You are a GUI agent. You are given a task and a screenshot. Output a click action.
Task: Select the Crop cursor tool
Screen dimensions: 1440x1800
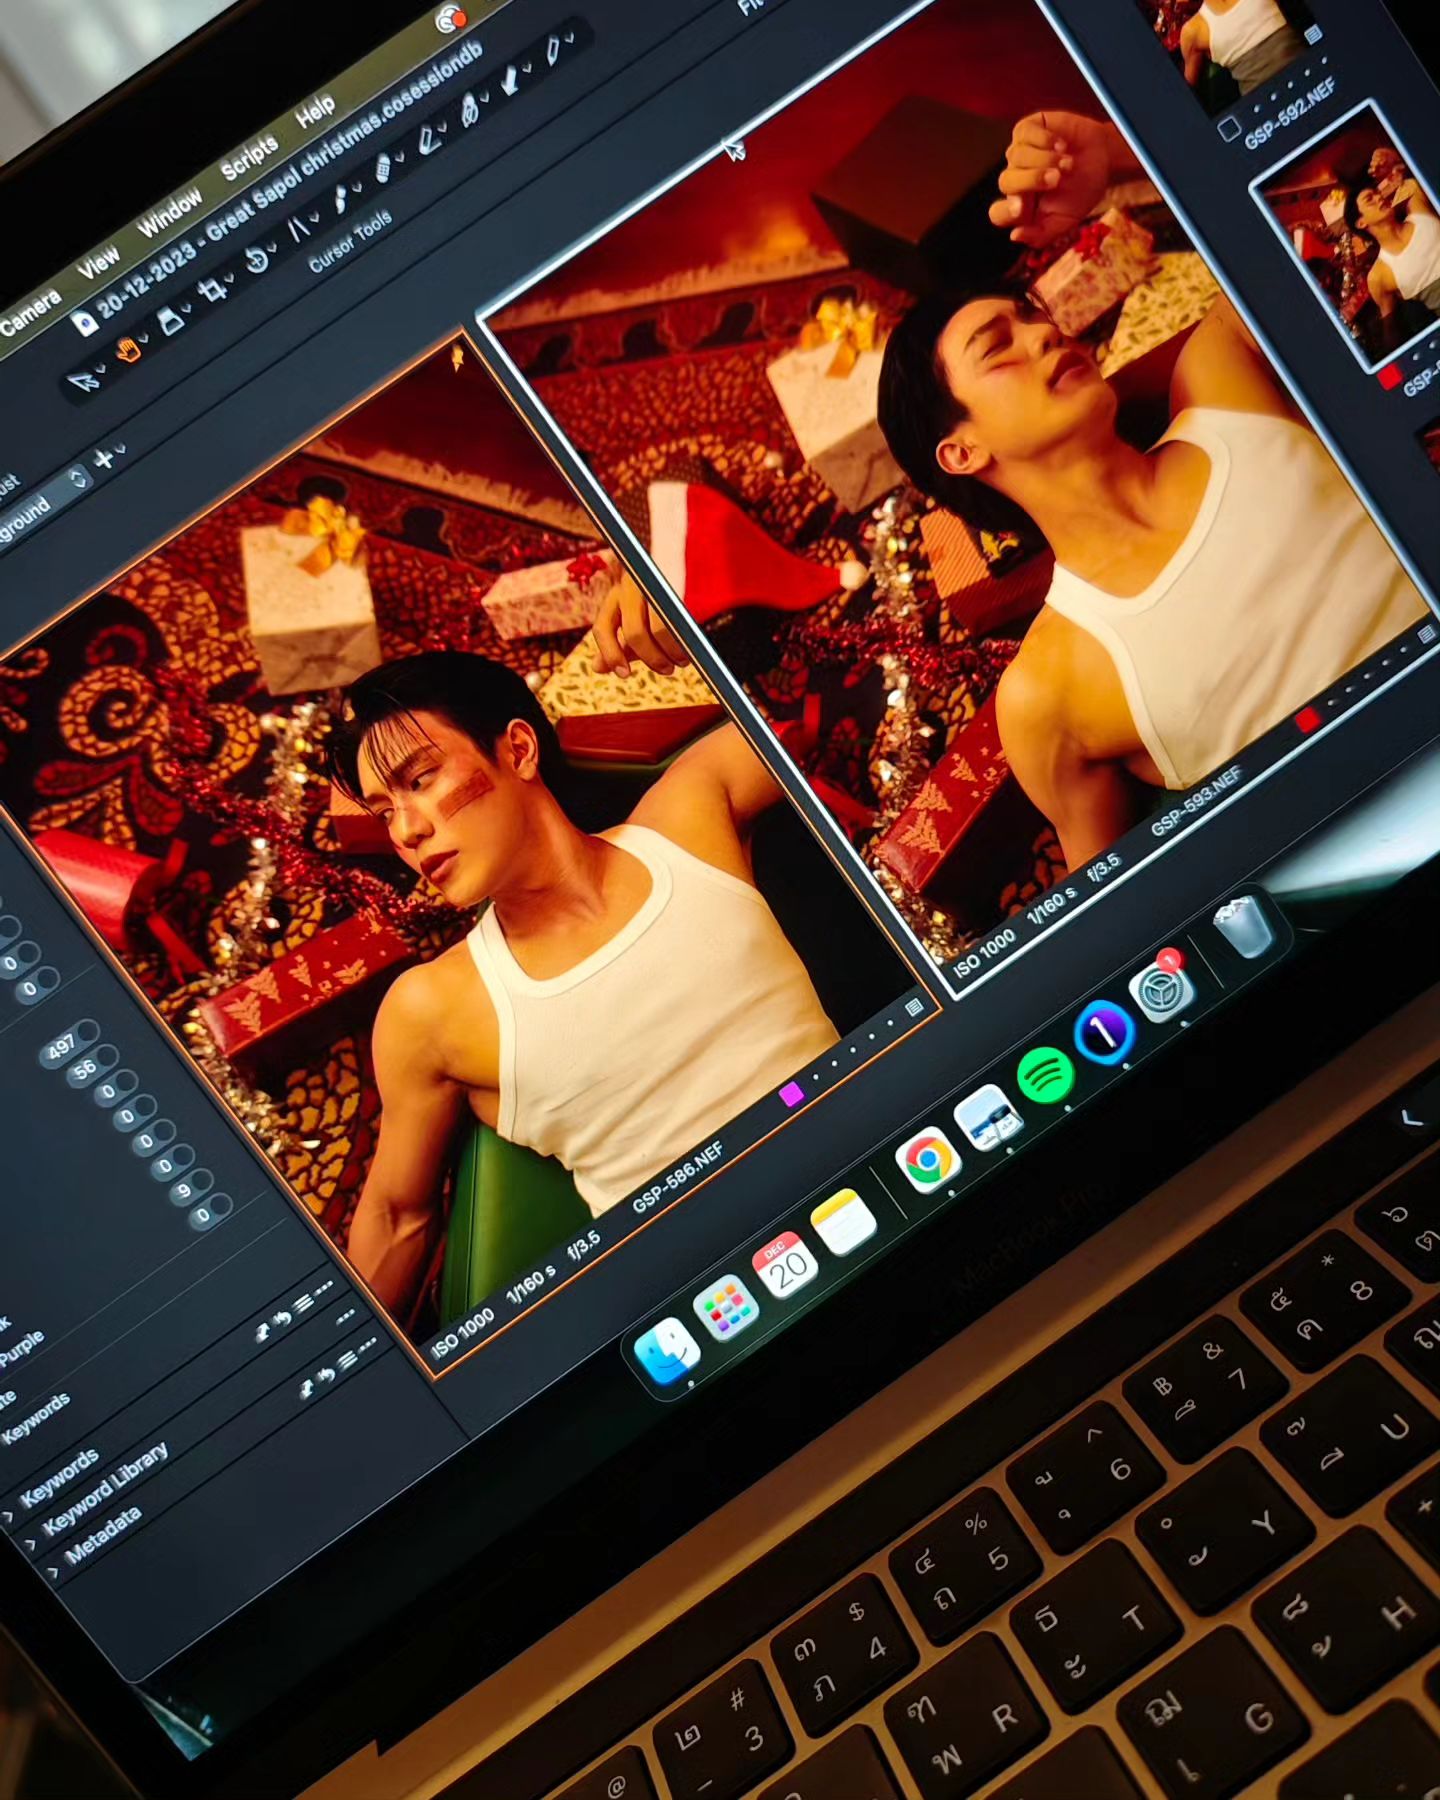click(x=212, y=290)
